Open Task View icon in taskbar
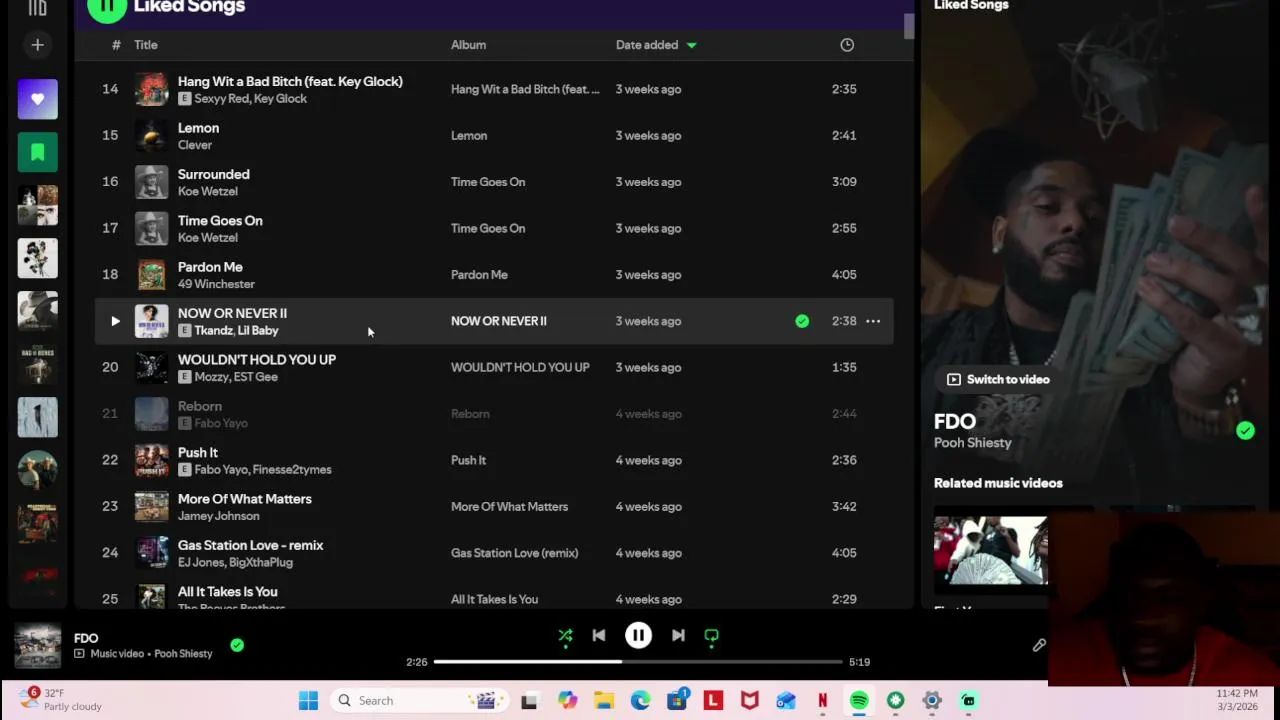 click(x=529, y=701)
